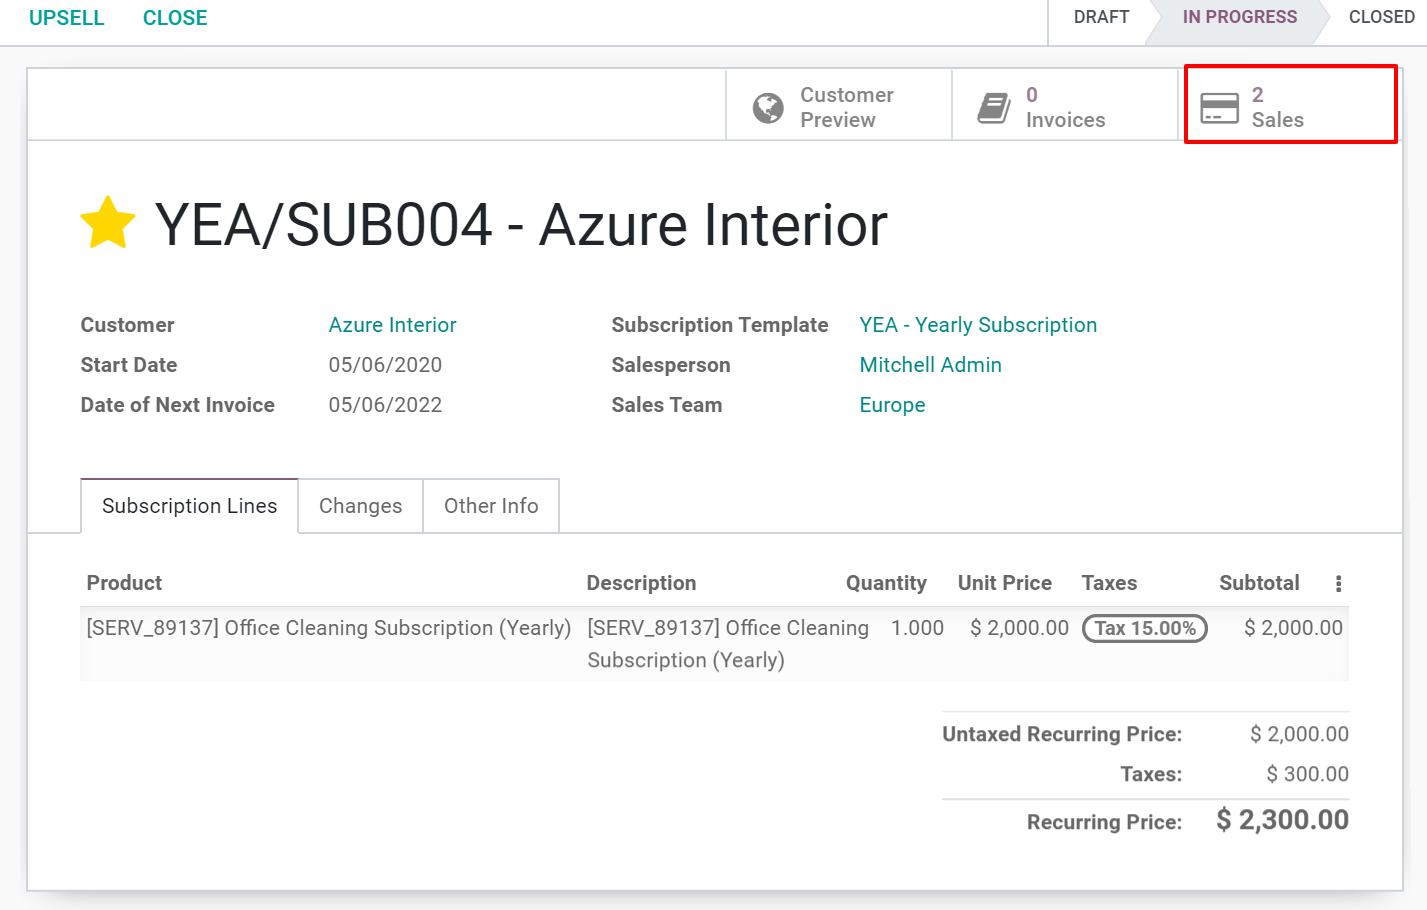The width and height of the screenshot is (1427, 910).
Task: Move the record to CLOSED stage
Action: [x=1381, y=17]
